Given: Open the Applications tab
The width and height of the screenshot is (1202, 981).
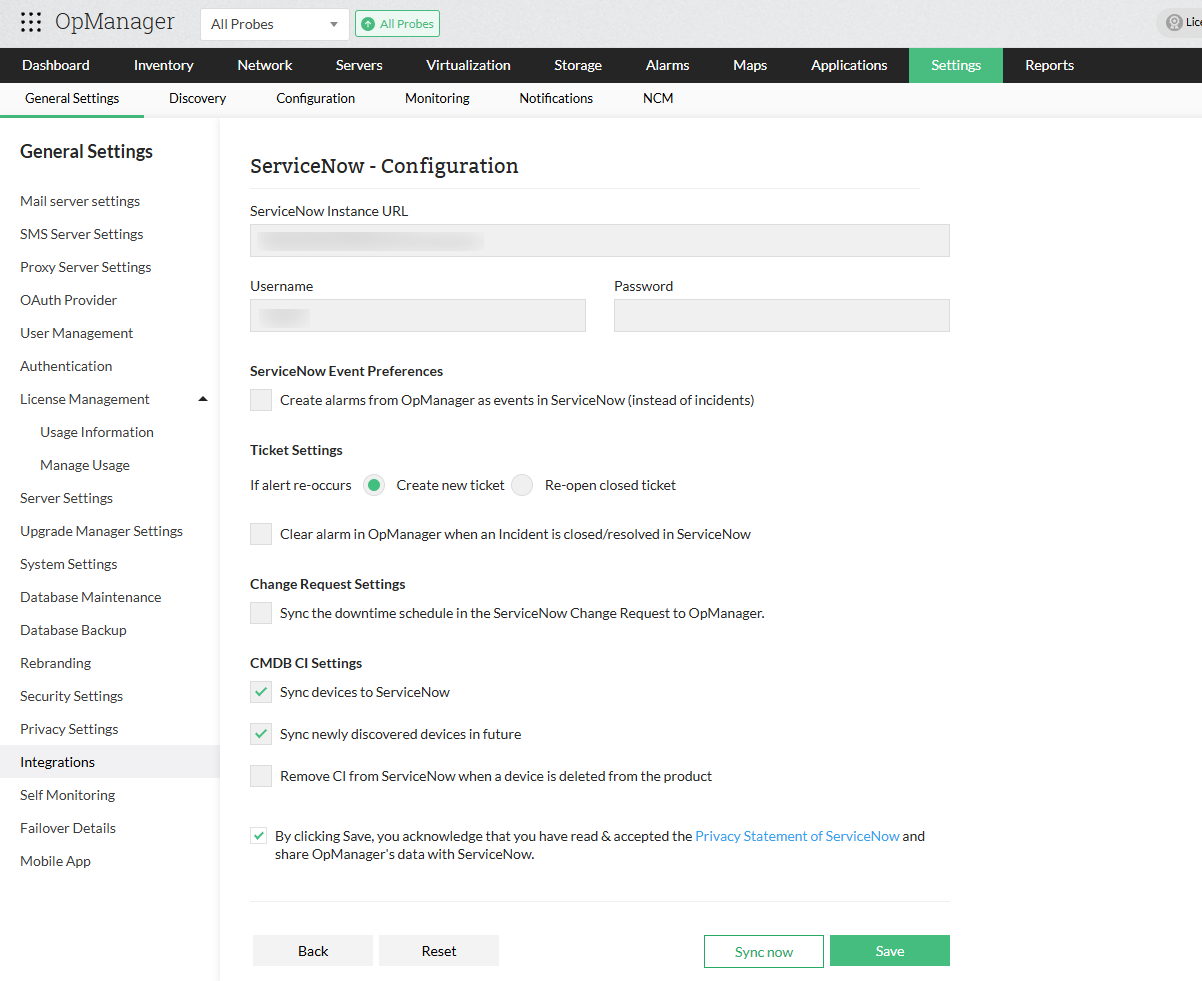Looking at the screenshot, I should [849, 65].
